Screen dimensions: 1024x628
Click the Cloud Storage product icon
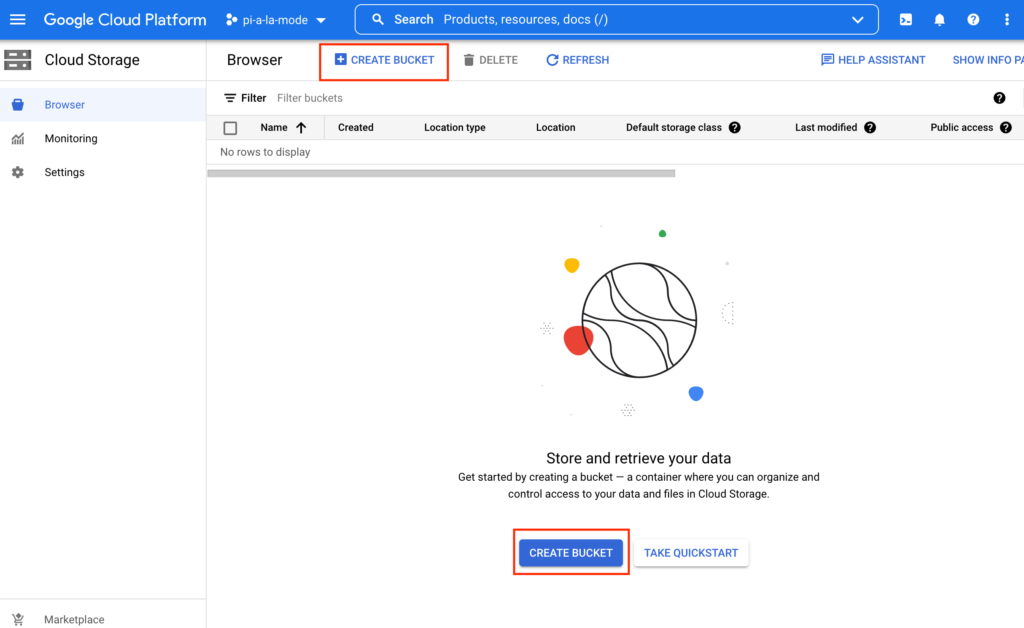point(18,60)
